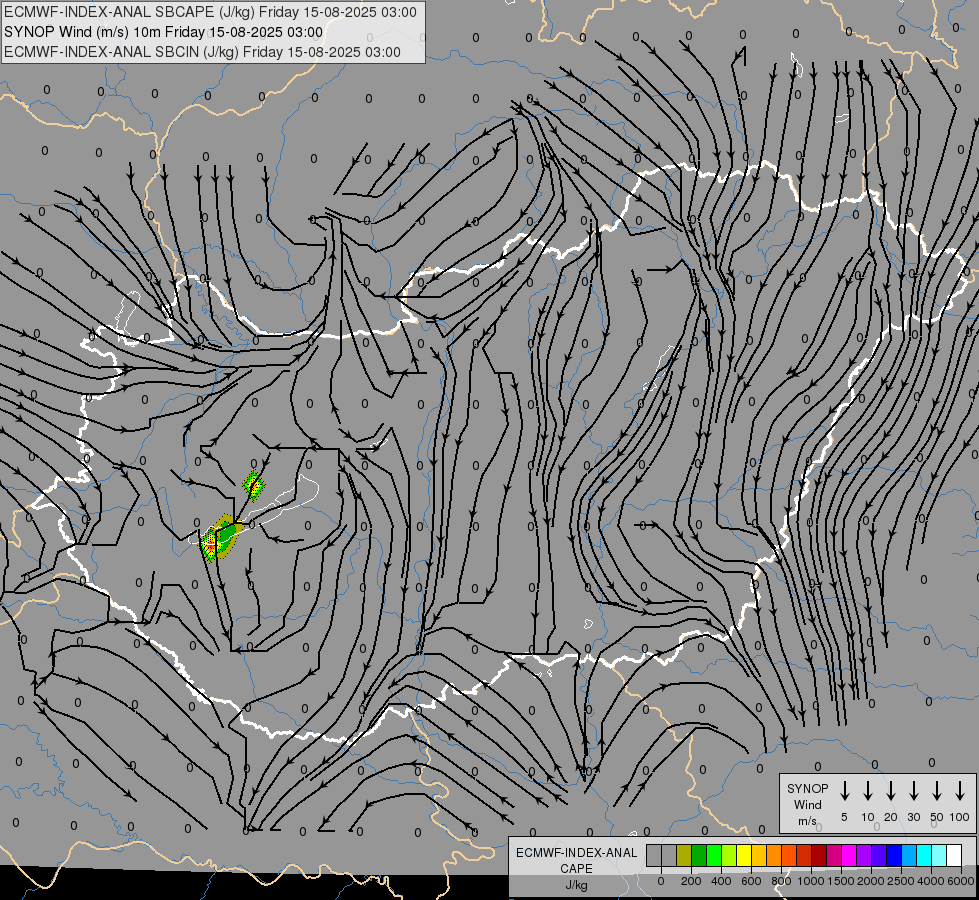Select the dark red swatch right of 1000
This screenshot has height=900, width=979.
(x=819, y=856)
